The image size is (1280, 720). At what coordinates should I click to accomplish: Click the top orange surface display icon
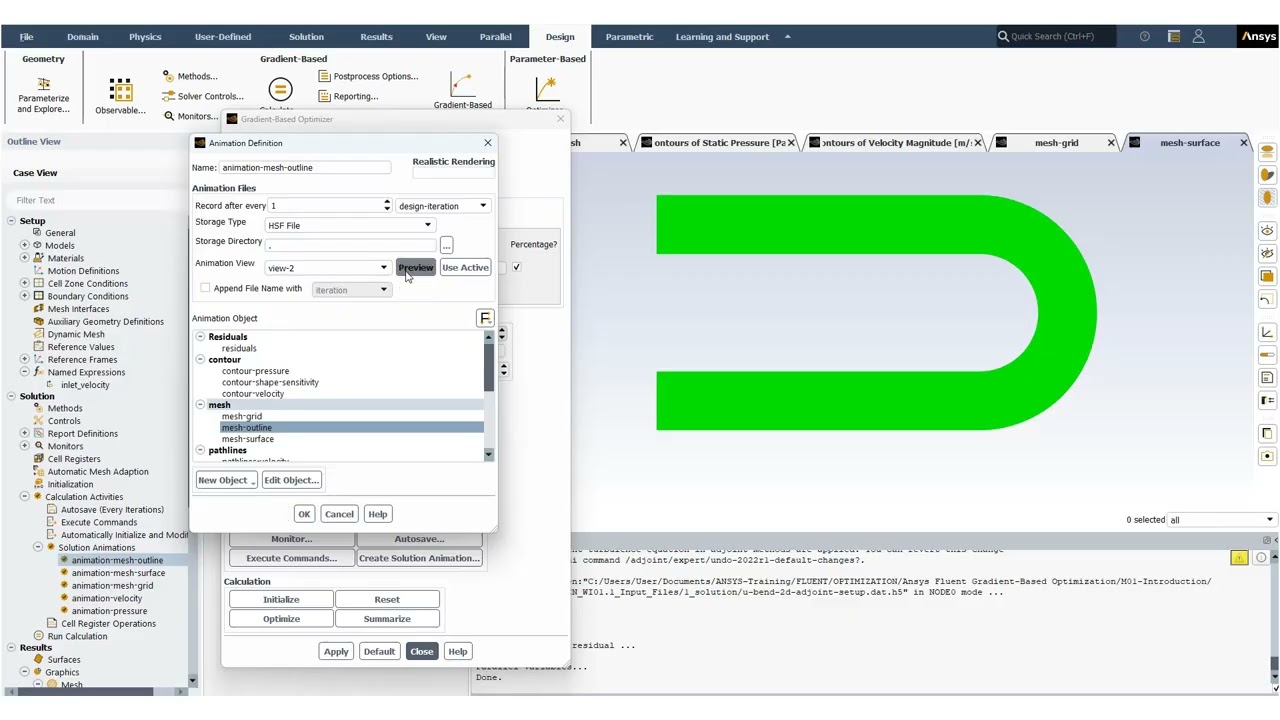tap(1267, 152)
